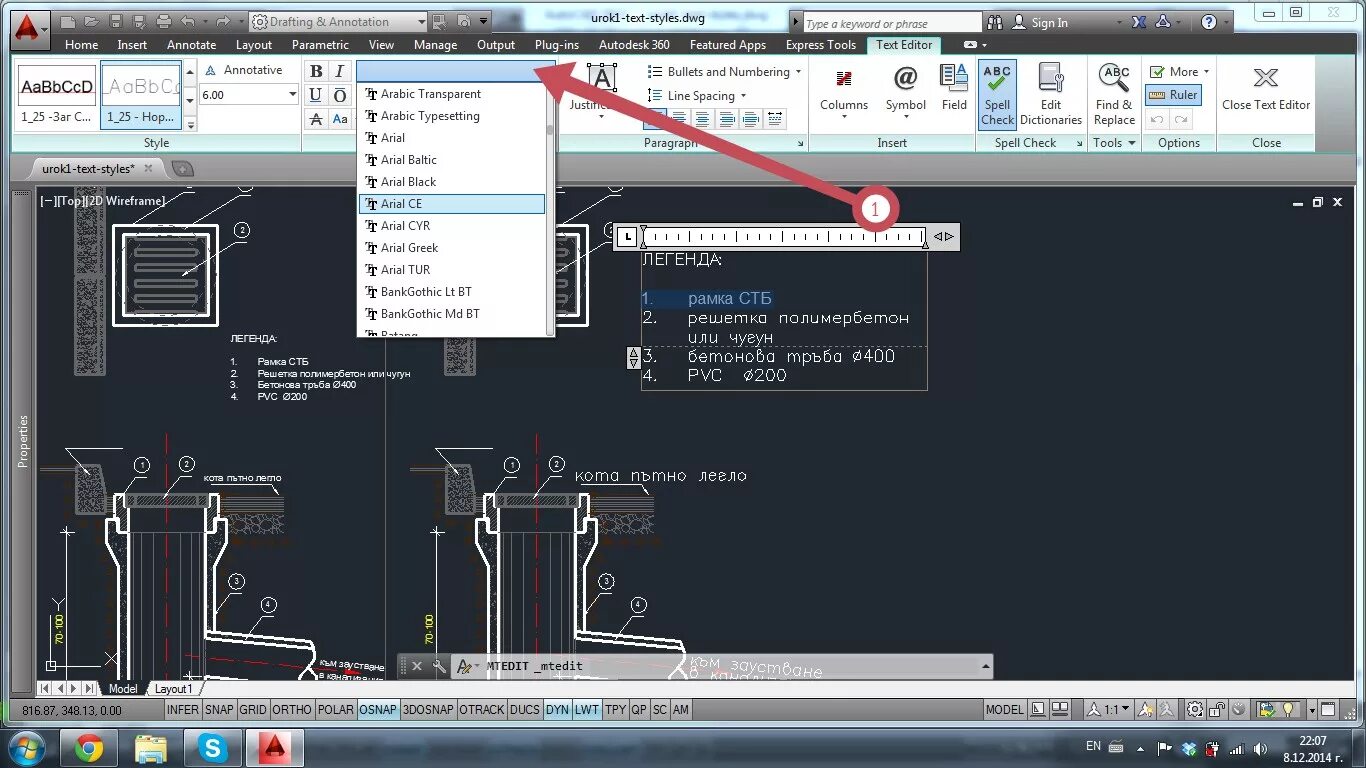Apply Strikethrough text formatting

click(316, 119)
